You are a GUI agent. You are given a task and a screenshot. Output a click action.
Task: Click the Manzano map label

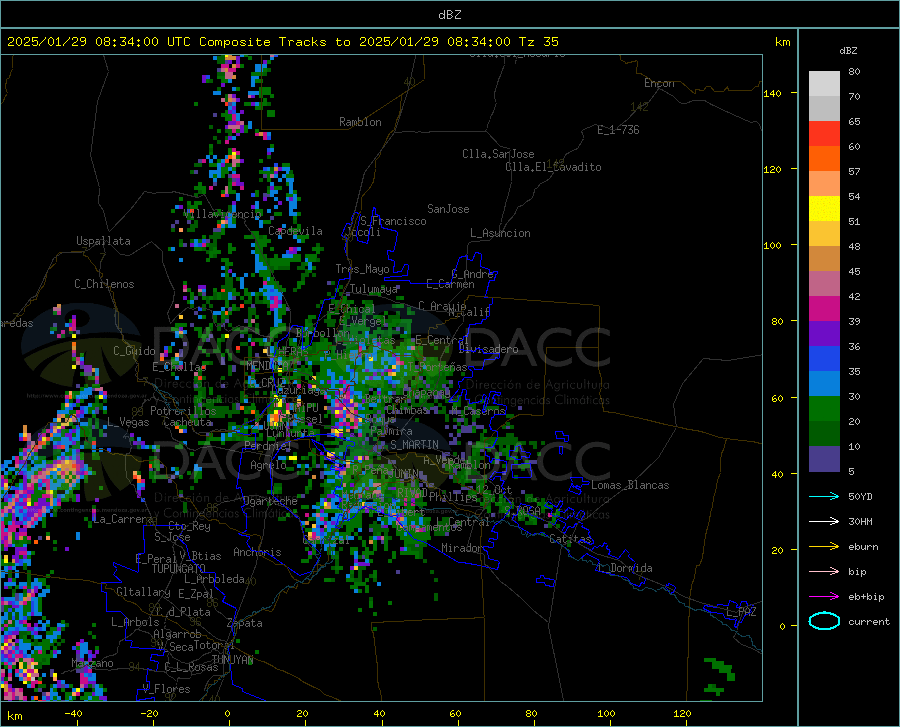92,663
